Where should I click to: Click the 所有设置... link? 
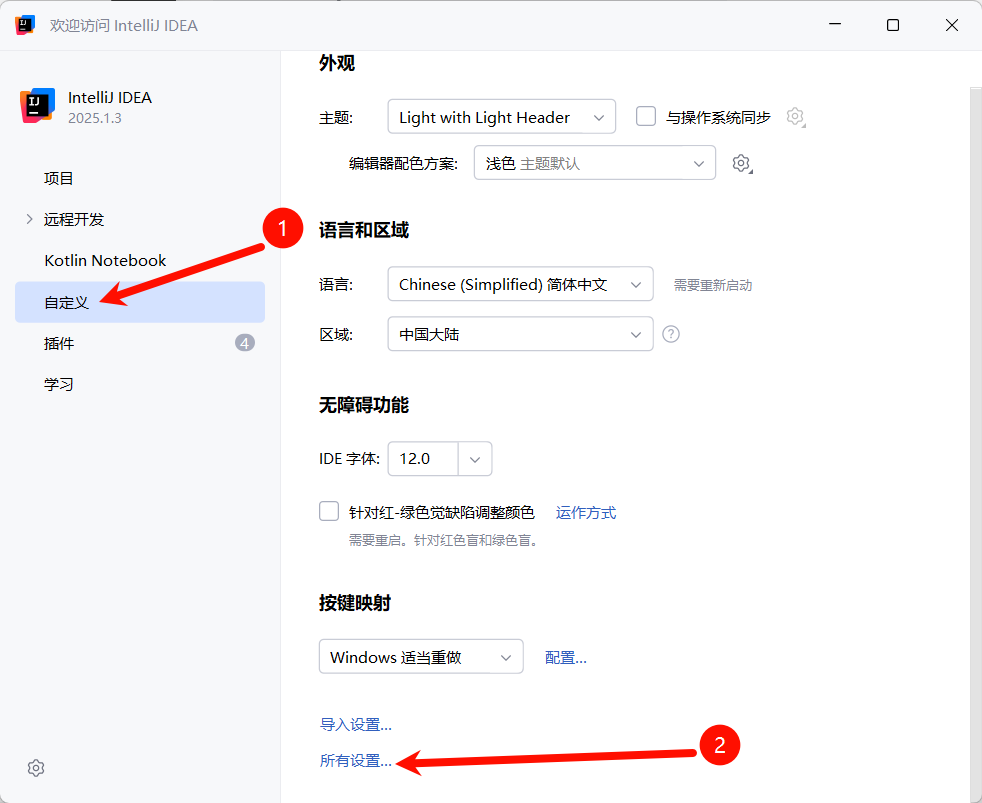[356, 760]
